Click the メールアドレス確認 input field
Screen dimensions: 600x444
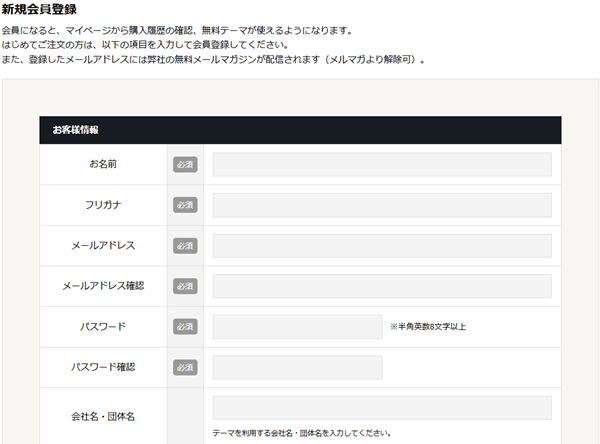click(381, 286)
